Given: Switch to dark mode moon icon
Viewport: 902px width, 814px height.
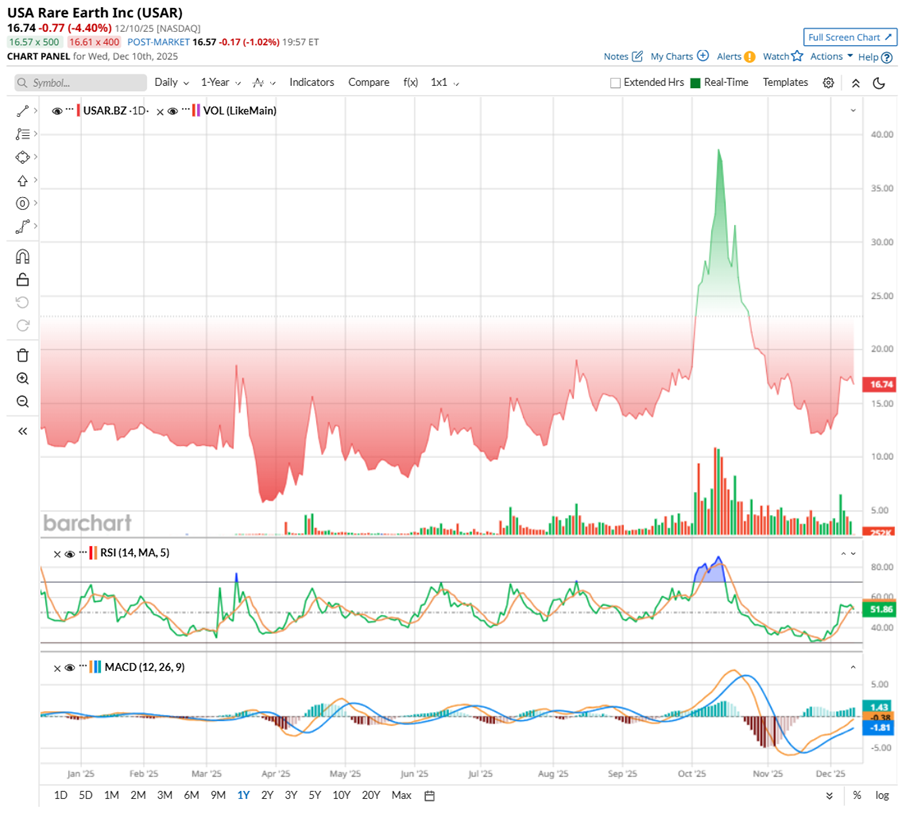Looking at the screenshot, I should [879, 83].
